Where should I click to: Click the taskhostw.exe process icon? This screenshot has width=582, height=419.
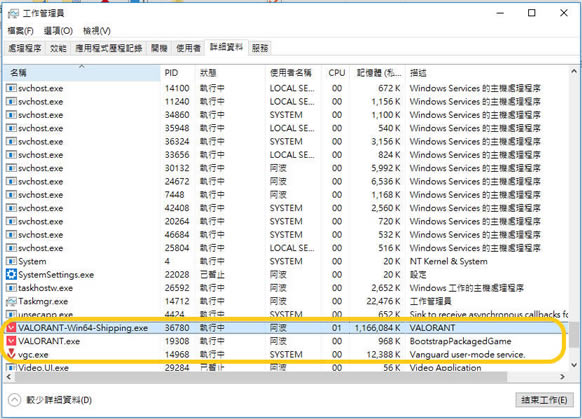[12, 288]
